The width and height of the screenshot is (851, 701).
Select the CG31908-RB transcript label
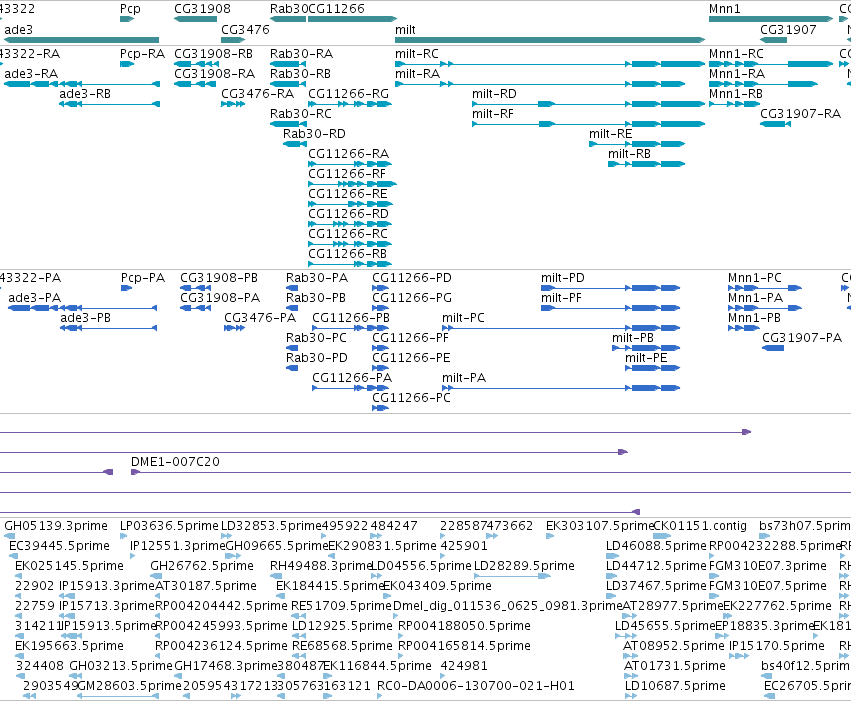213,54
